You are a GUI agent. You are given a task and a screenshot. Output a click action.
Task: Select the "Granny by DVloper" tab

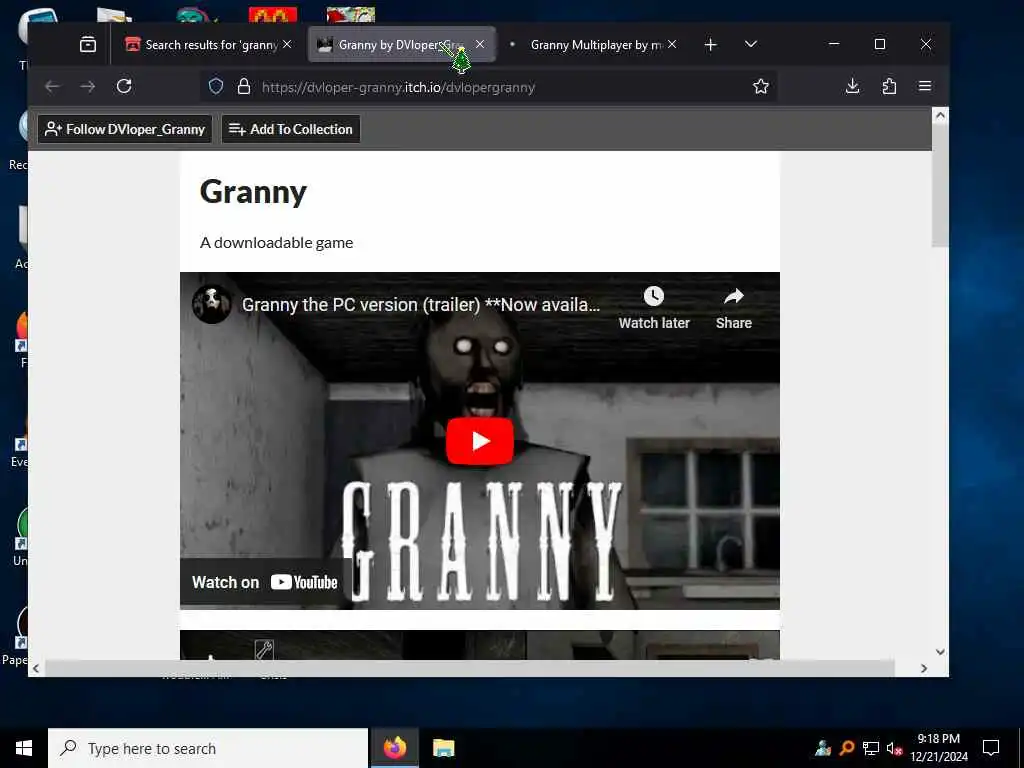click(x=401, y=44)
